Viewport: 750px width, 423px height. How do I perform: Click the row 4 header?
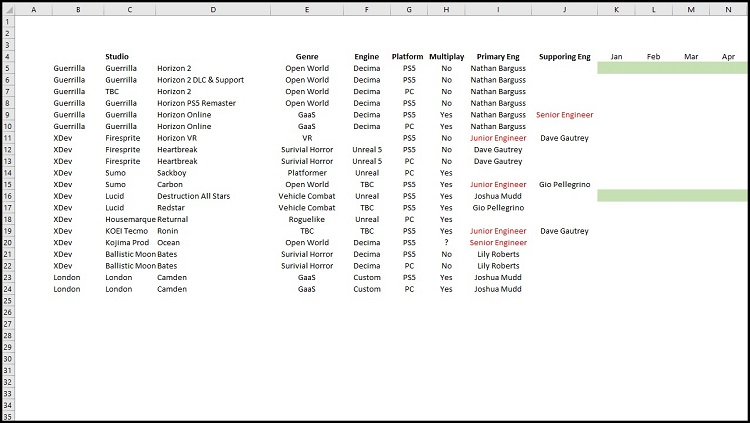click(x=9, y=57)
